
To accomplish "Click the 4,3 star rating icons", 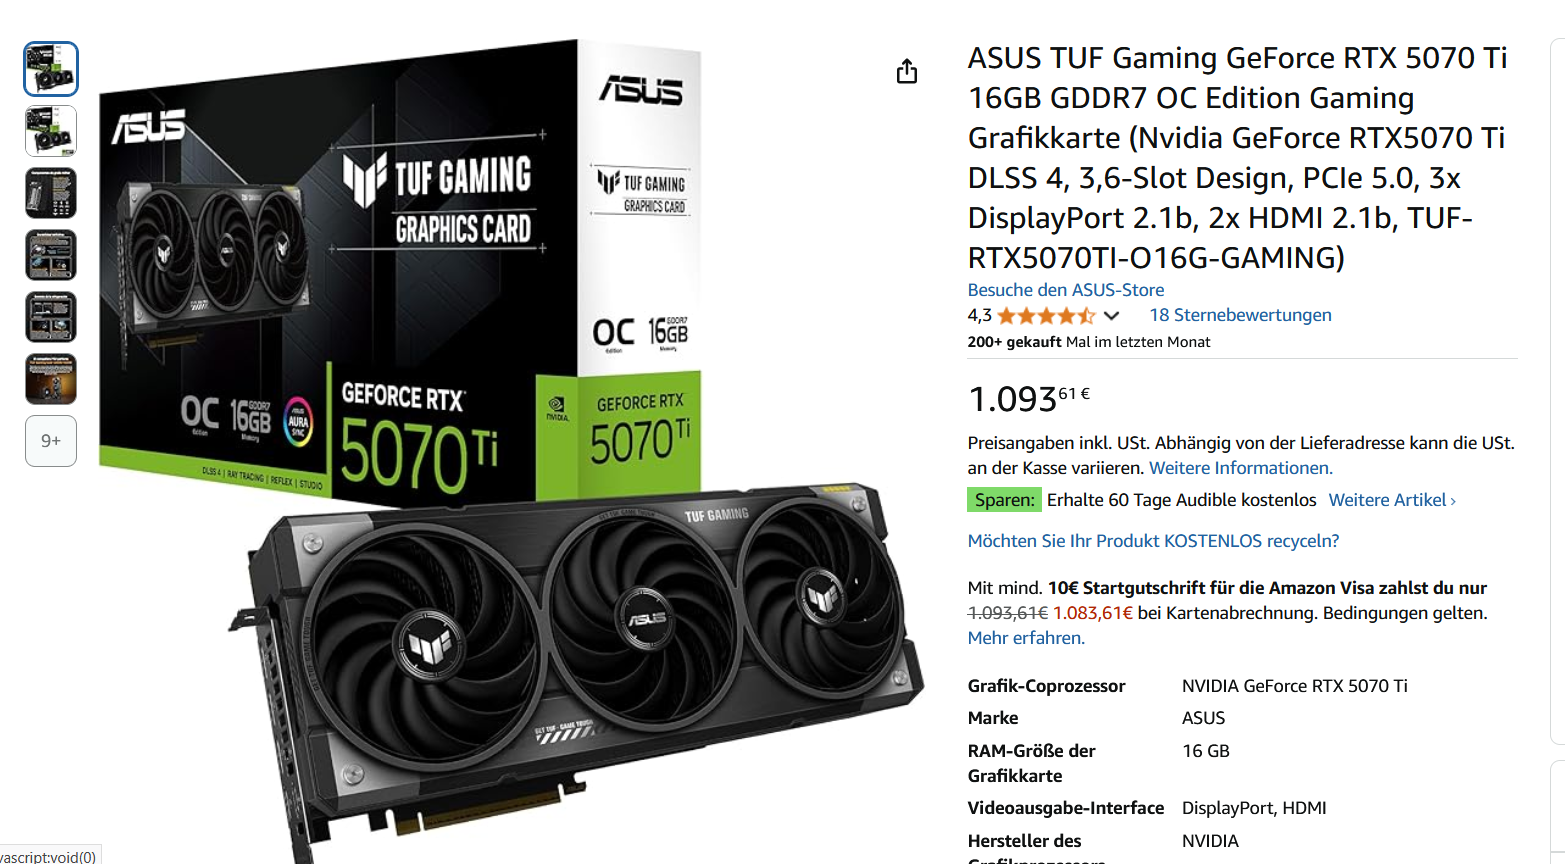I will pos(1046,316).
